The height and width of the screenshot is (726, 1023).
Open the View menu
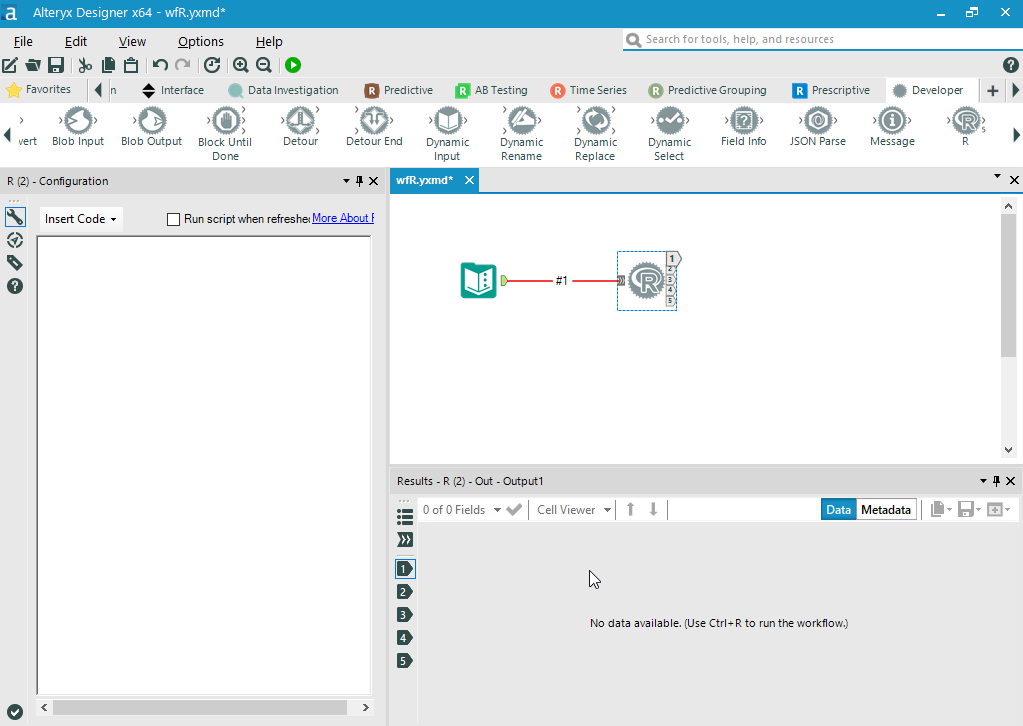pos(132,42)
